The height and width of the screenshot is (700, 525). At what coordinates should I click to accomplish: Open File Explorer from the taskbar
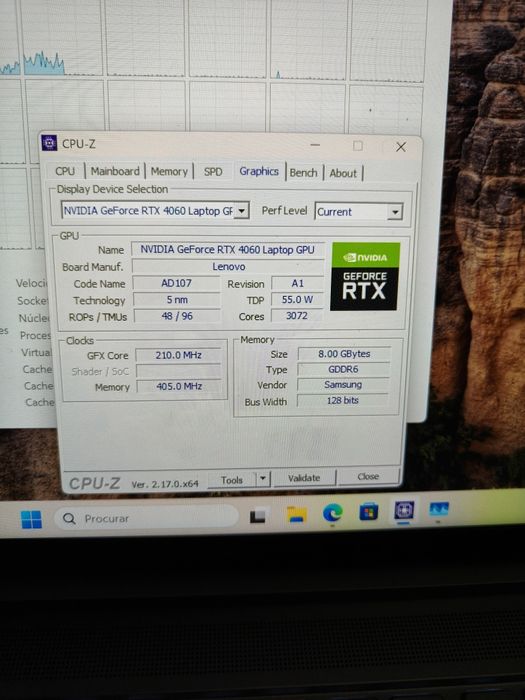tap(296, 514)
